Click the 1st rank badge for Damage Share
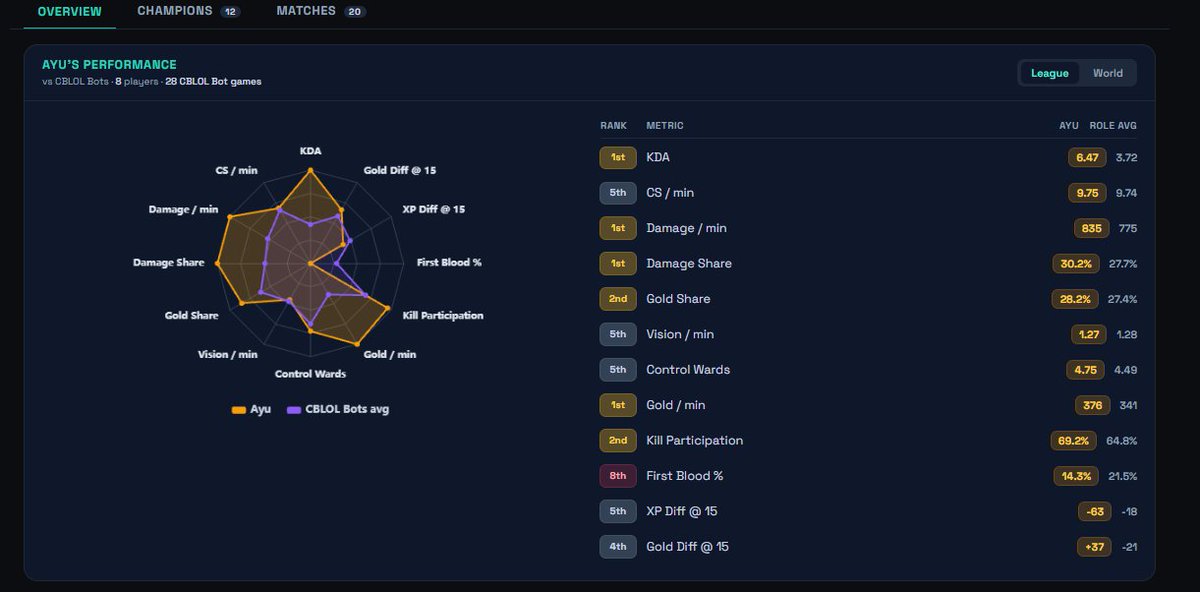Viewport: 1200px width, 592px height. tap(618, 264)
